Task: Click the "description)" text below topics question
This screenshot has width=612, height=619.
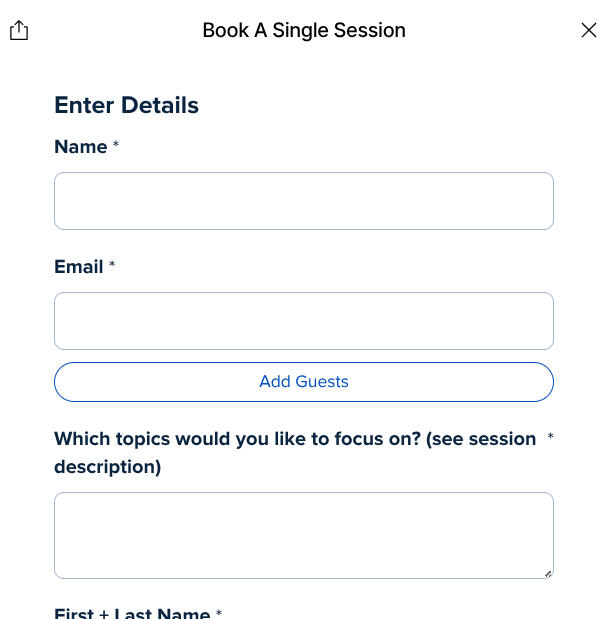Action: (x=108, y=467)
